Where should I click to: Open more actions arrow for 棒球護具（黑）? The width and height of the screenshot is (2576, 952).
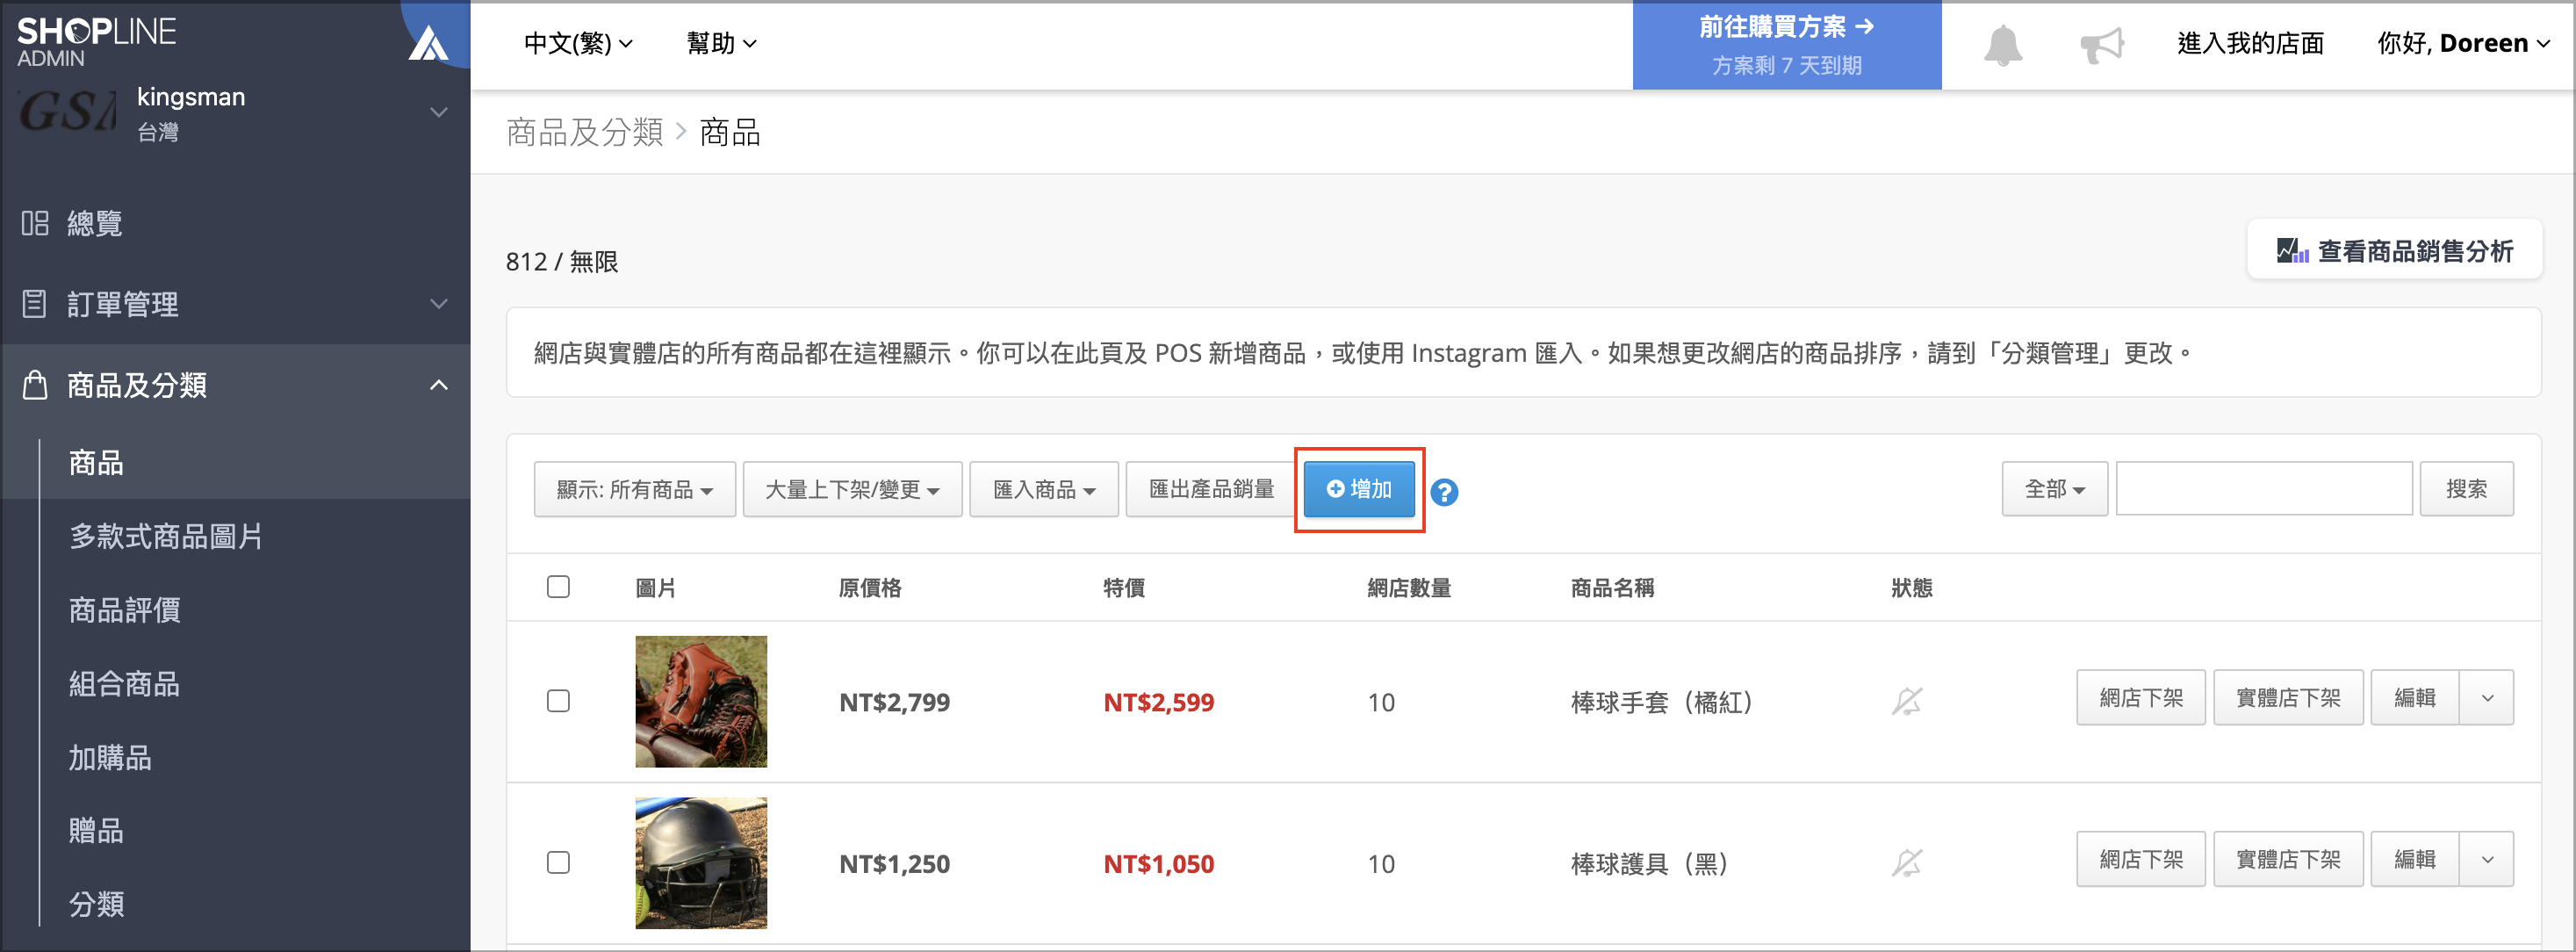tap(2486, 859)
